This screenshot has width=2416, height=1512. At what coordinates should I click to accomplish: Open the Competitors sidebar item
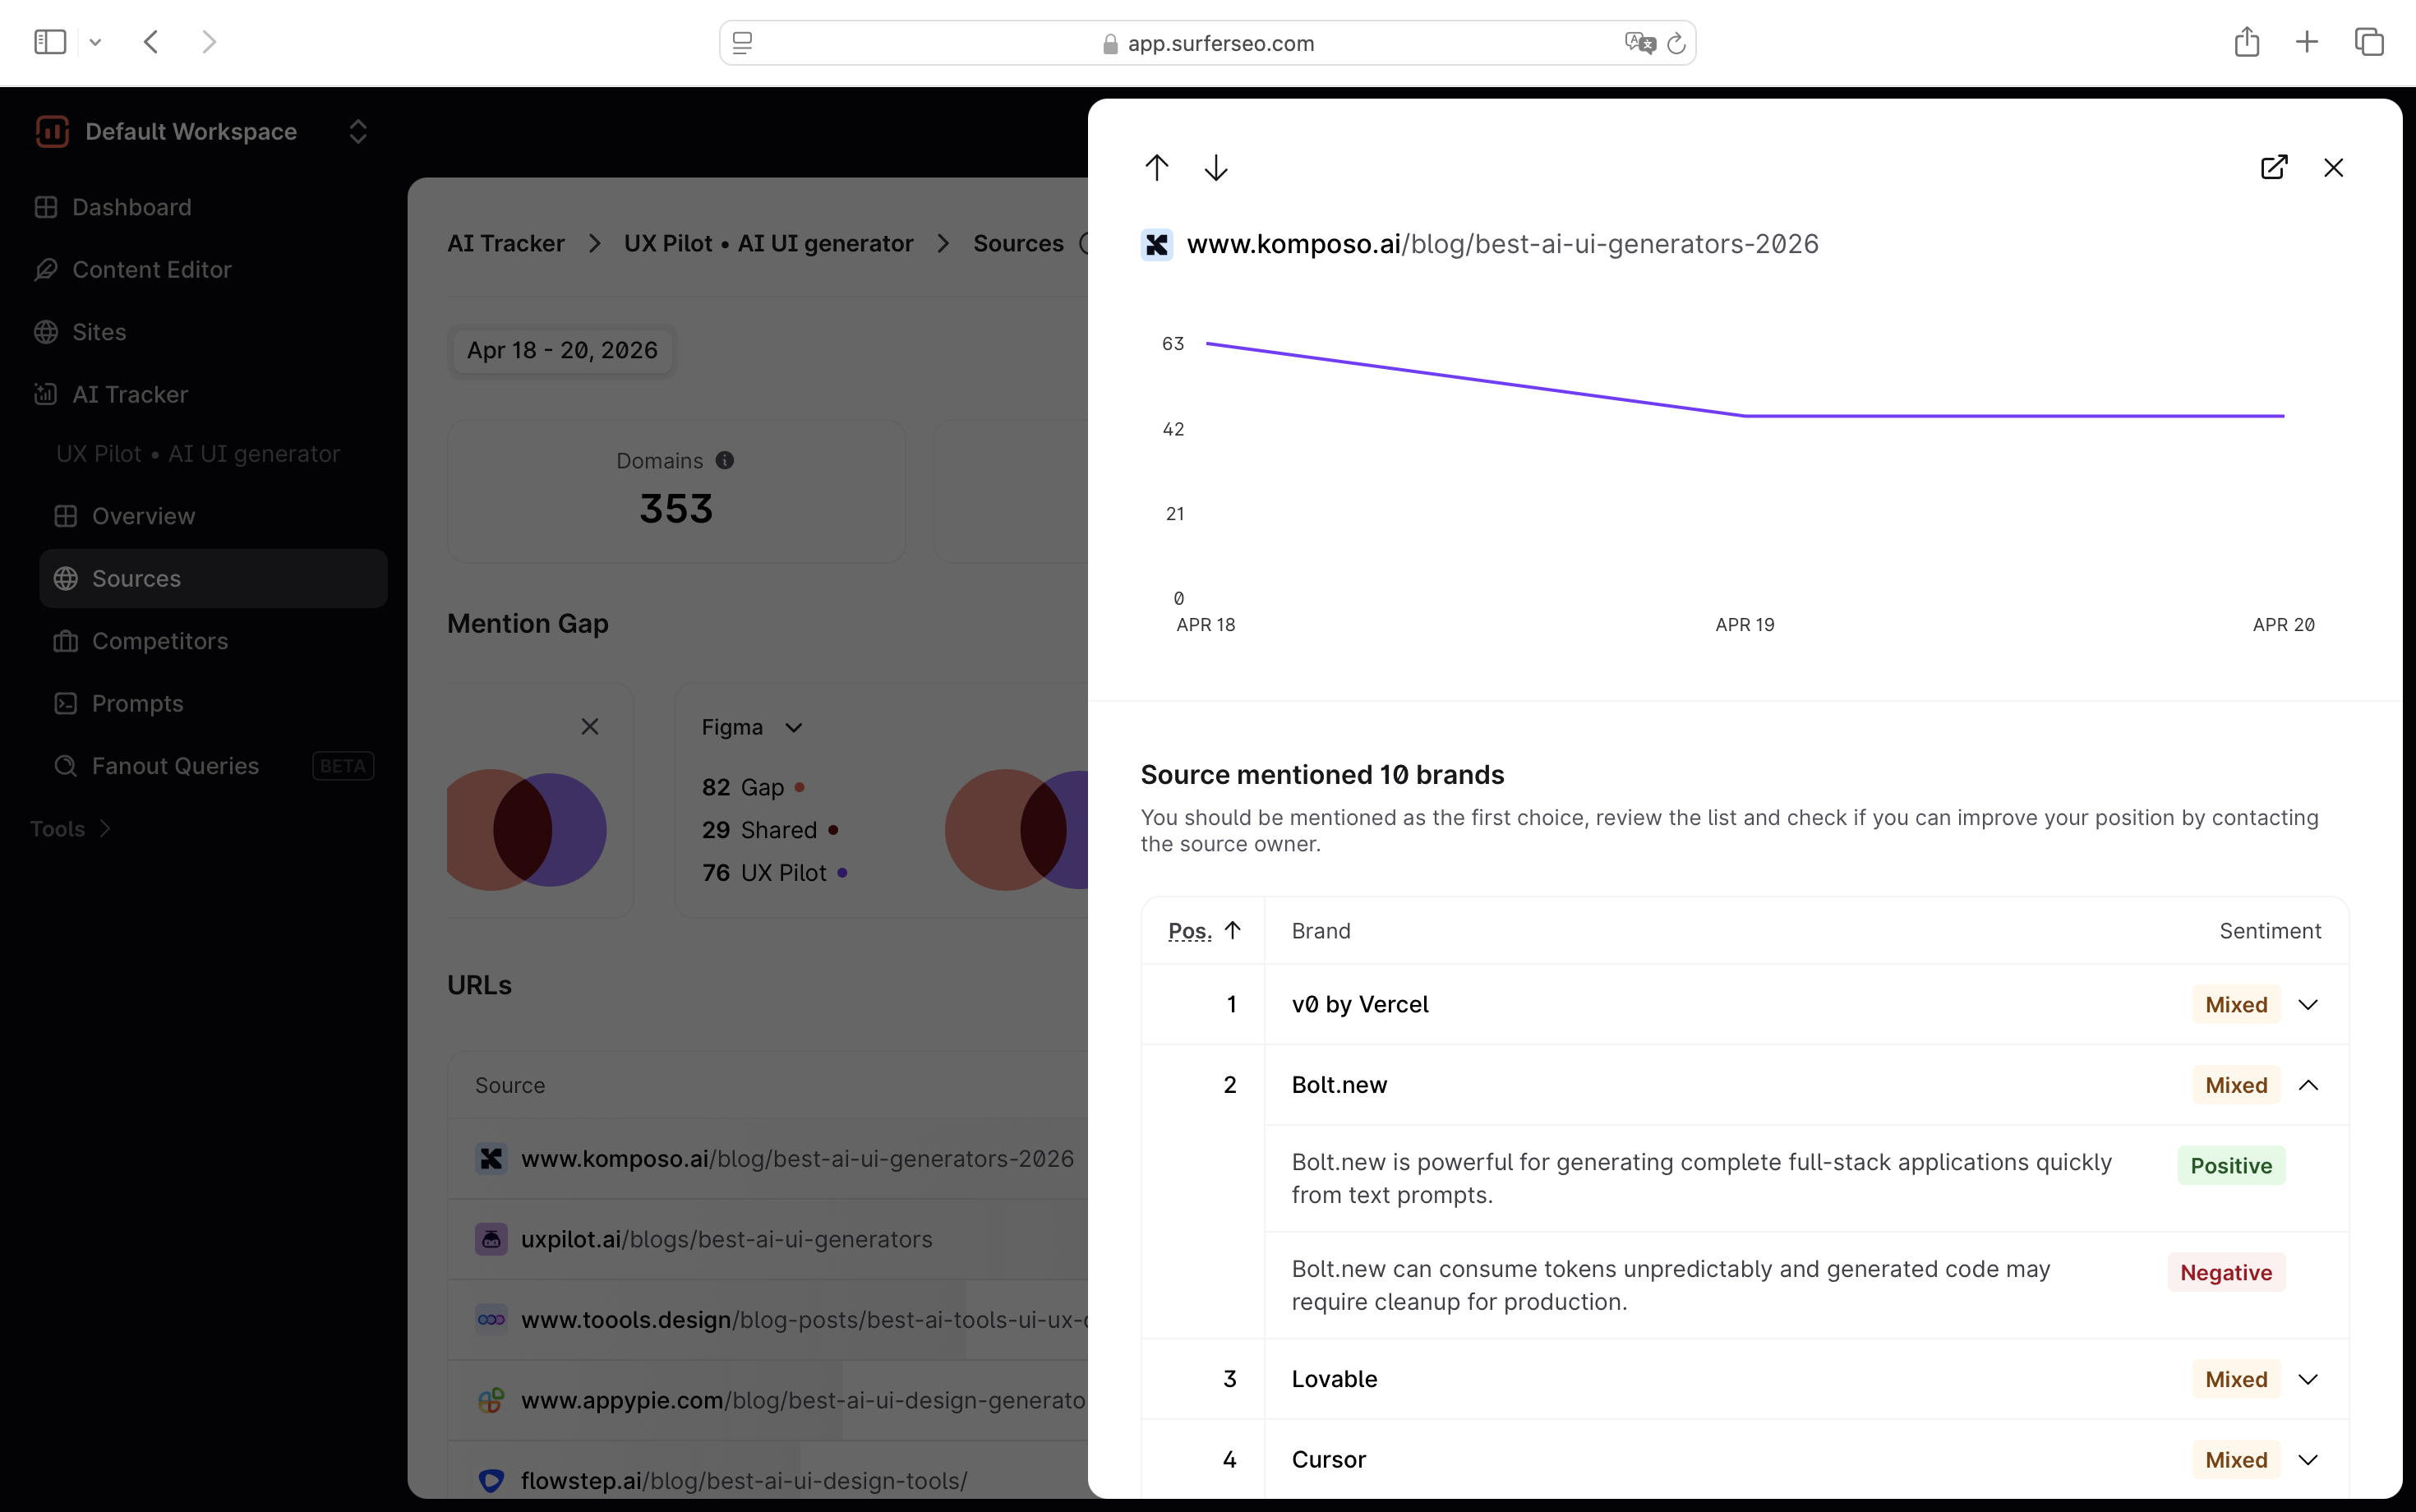pyautogui.click(x=160, y=641)
